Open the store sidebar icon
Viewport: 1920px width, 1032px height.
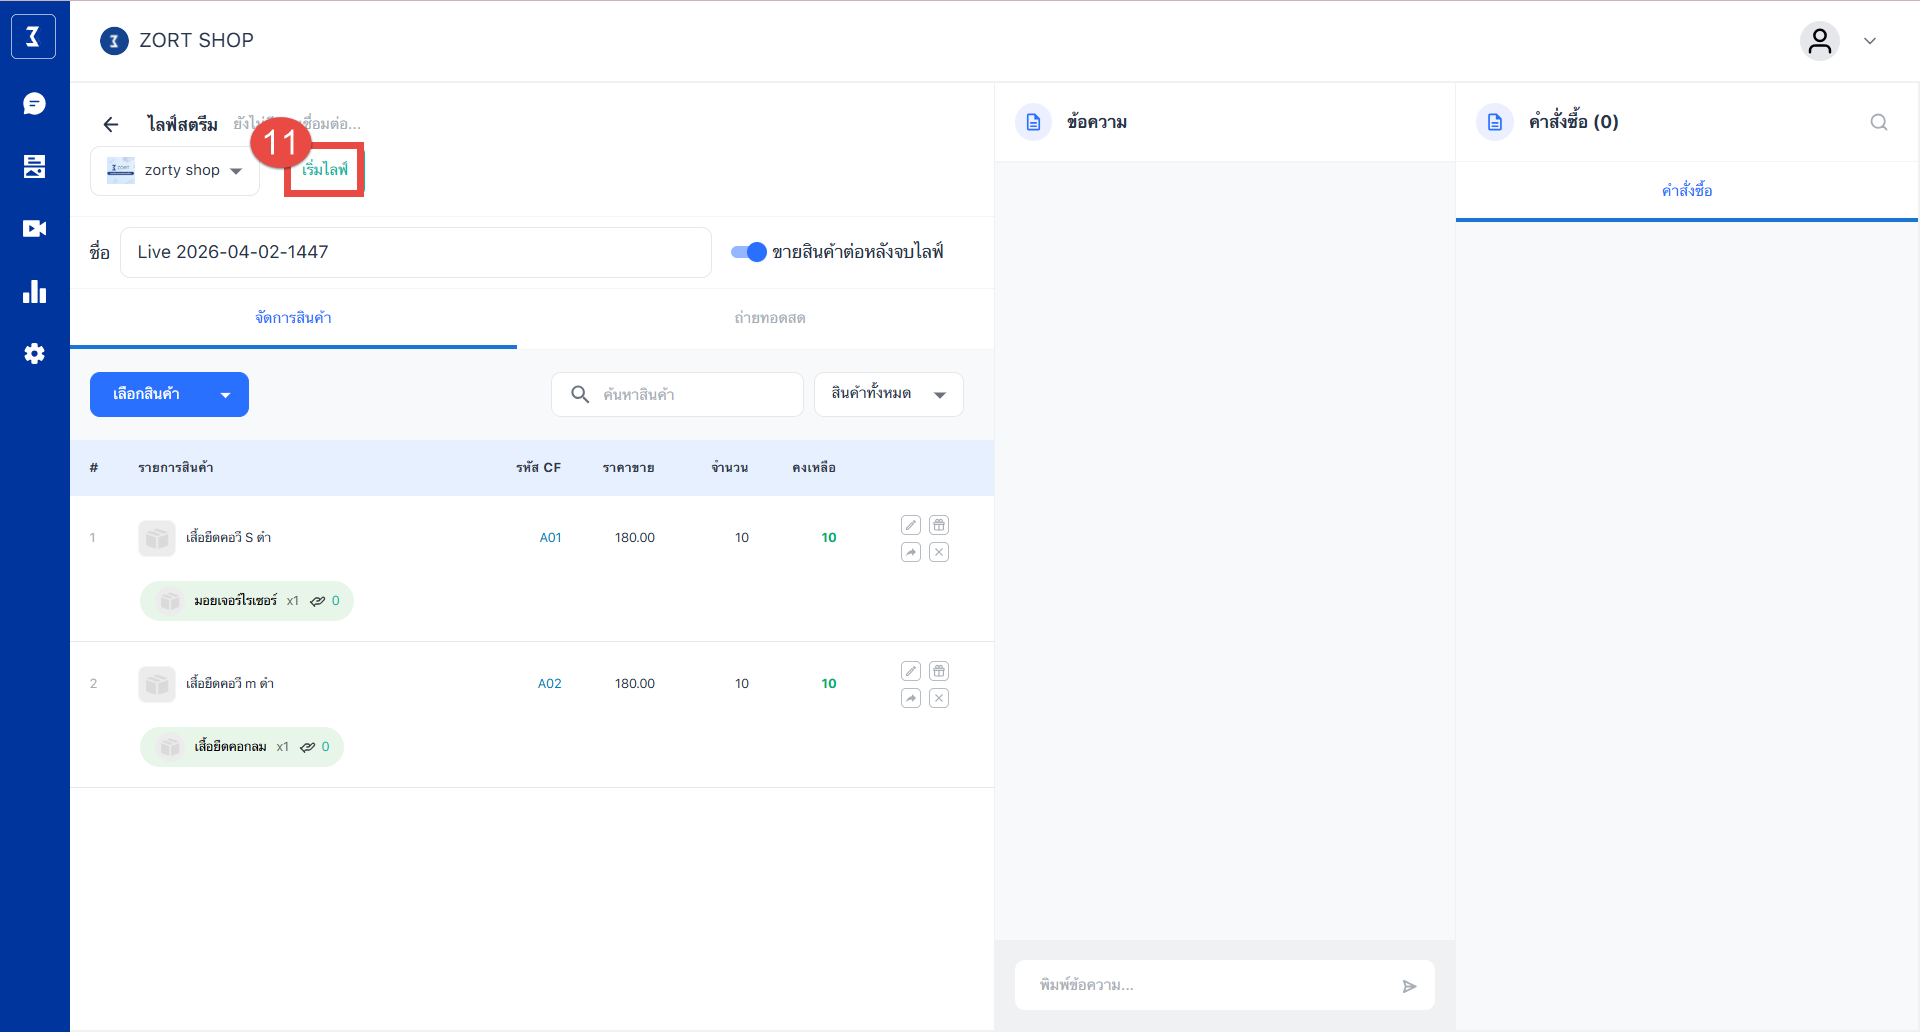coord(34,166)
